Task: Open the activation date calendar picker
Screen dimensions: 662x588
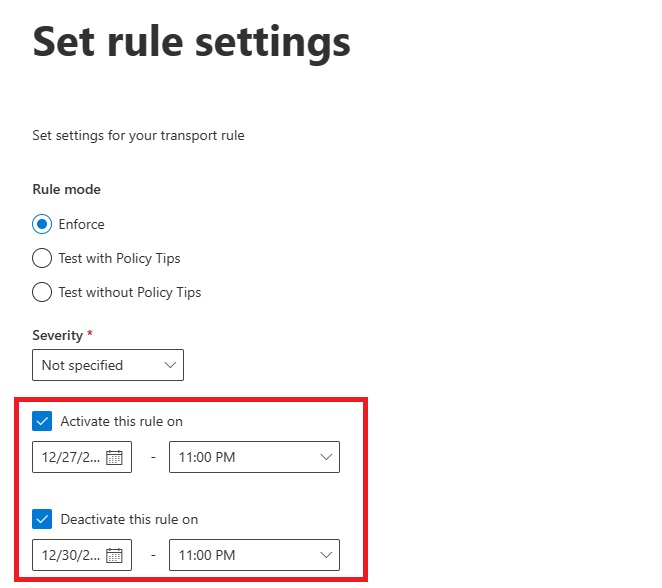Action: click(114, 458)
